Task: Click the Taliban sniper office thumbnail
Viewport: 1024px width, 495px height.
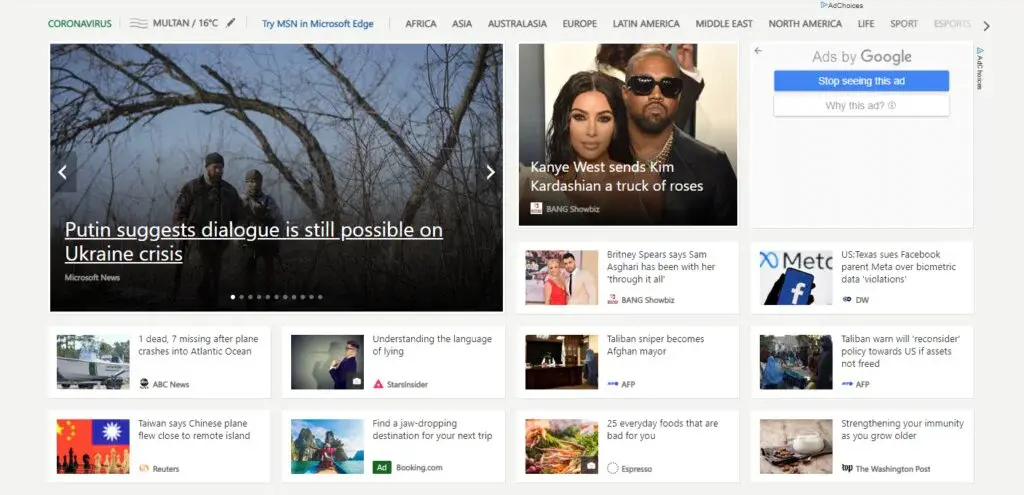Action: point(562,362)
